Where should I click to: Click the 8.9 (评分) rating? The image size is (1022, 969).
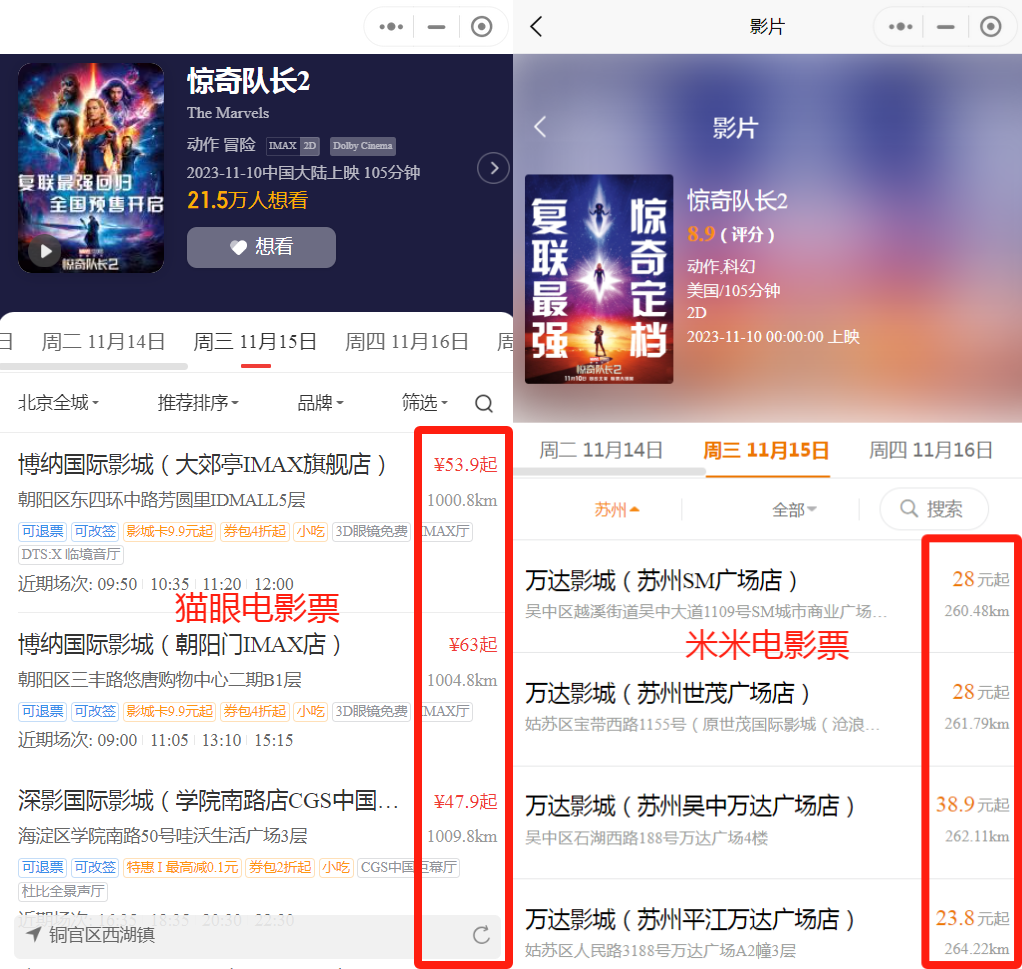pyautogui.click(x=731, y=234)
